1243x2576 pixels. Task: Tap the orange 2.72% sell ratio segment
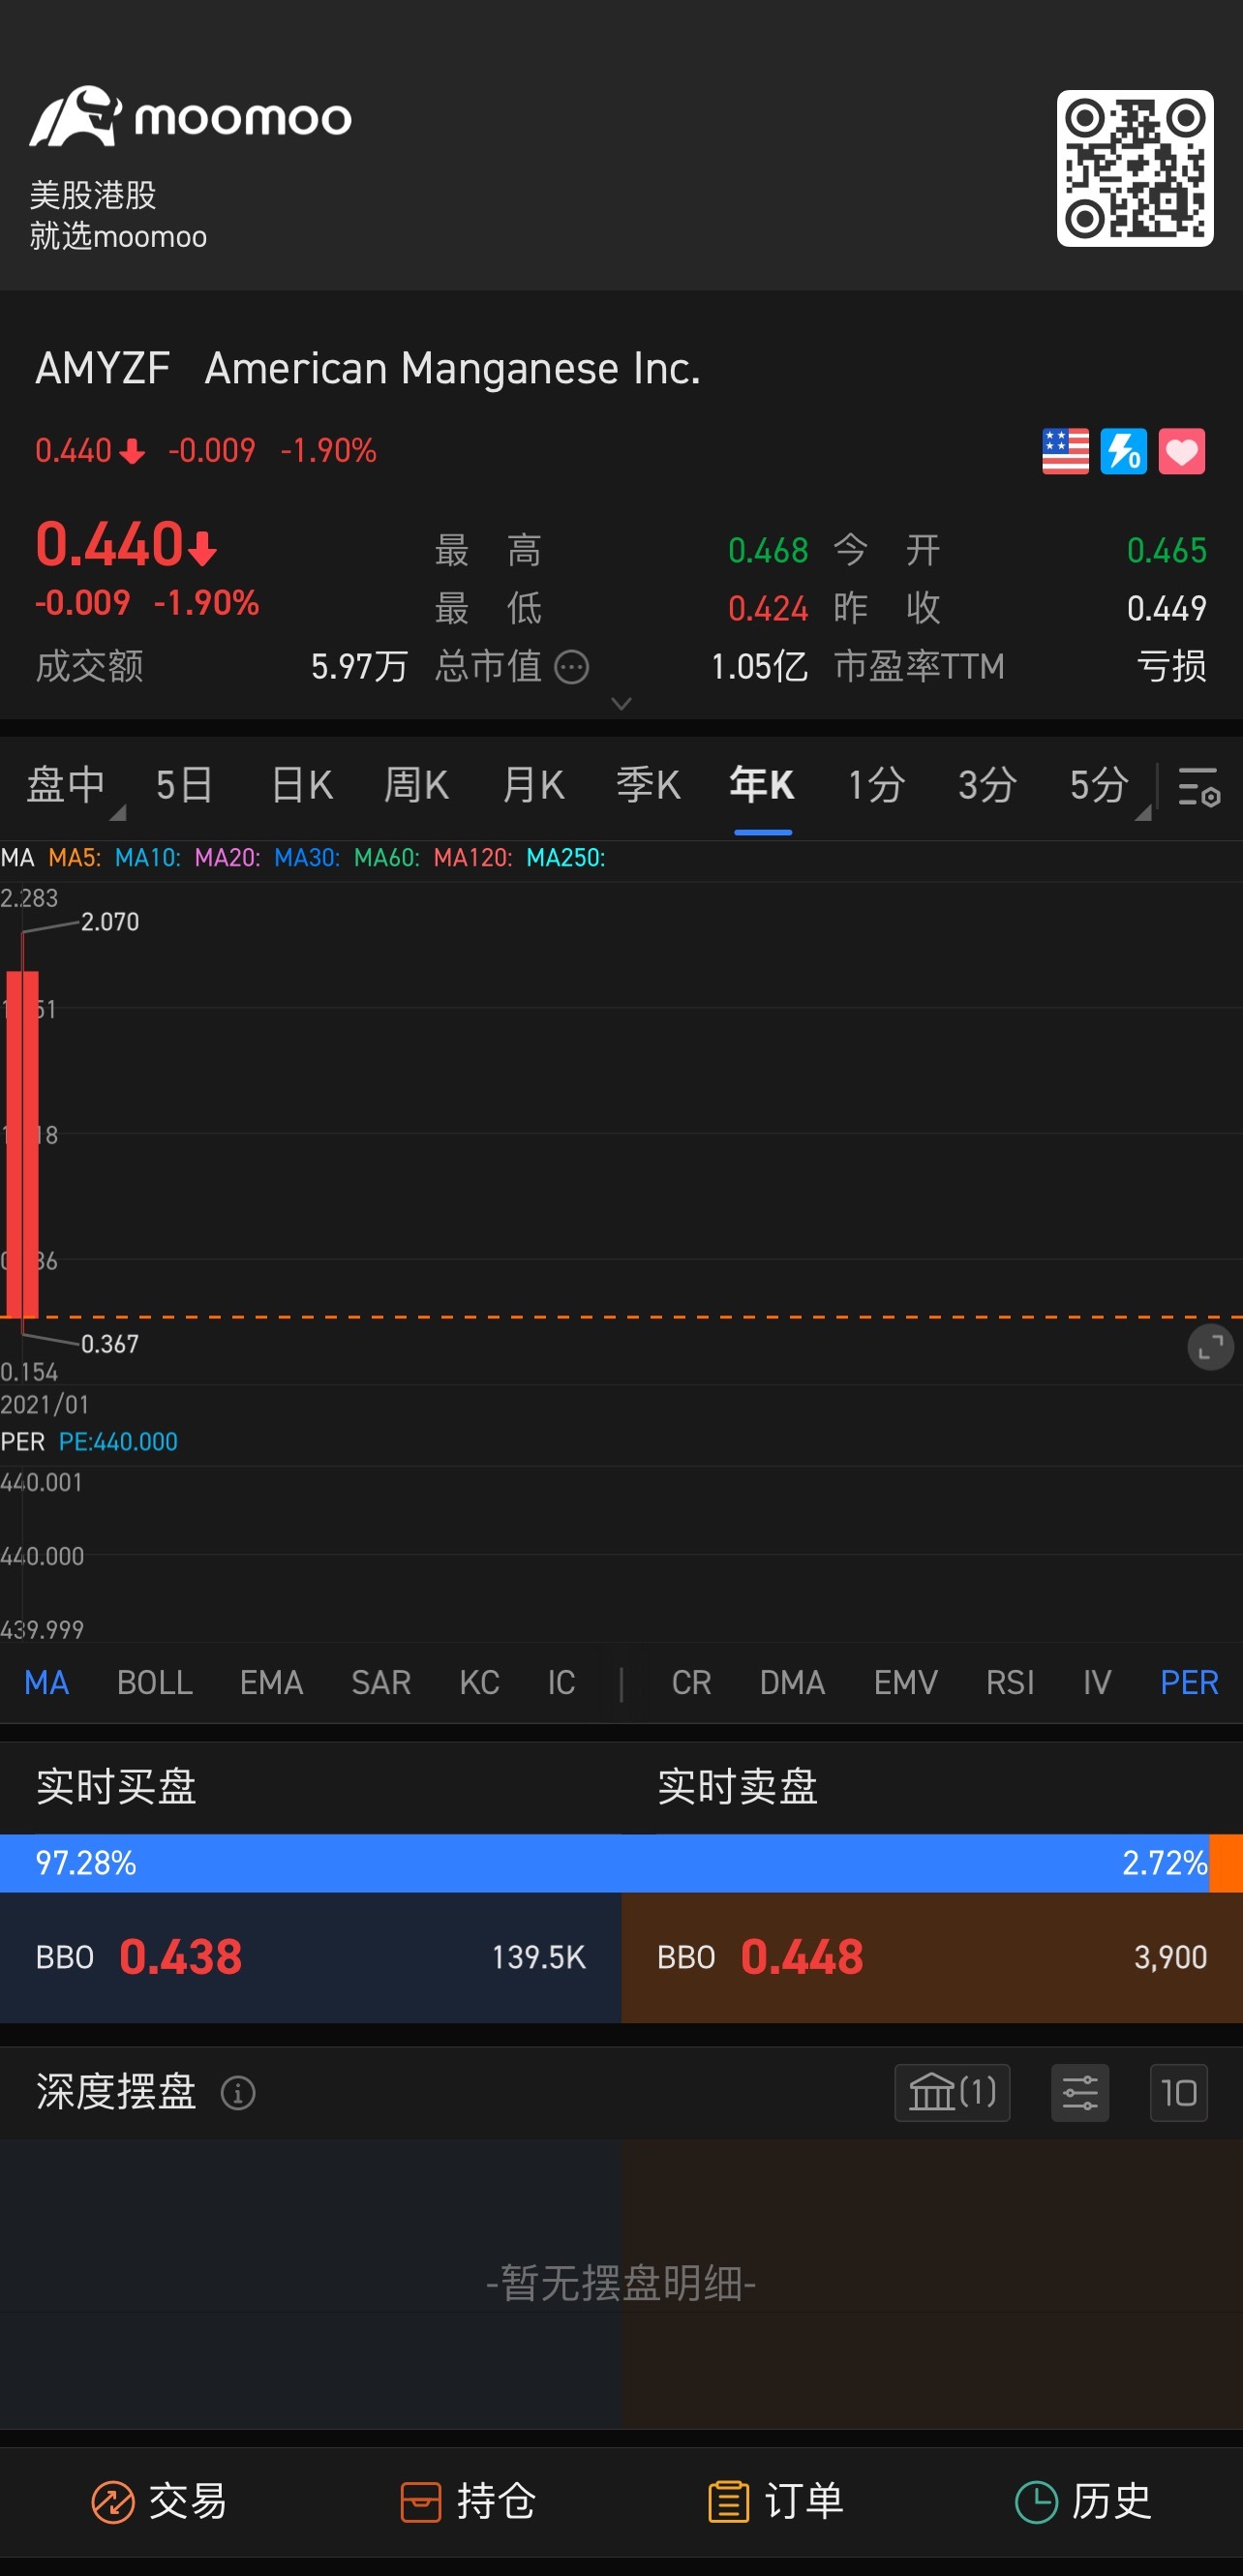point(1226,1863)
